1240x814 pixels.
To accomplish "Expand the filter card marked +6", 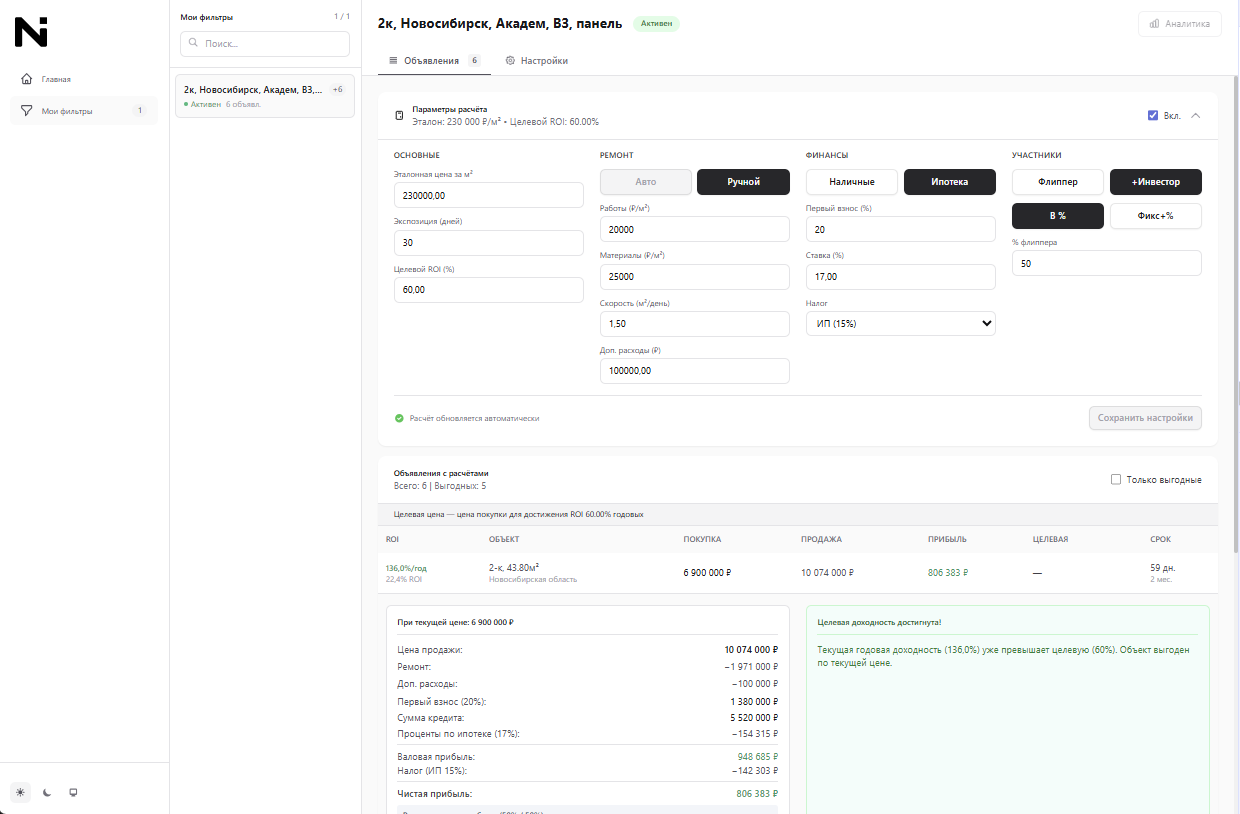I will 337,88.
